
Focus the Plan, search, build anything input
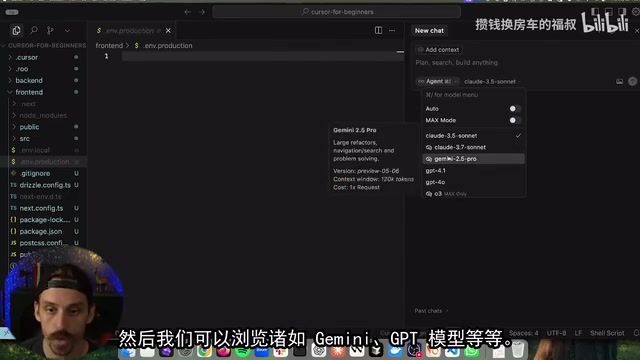pyautogui.click(x=456, y=63)
